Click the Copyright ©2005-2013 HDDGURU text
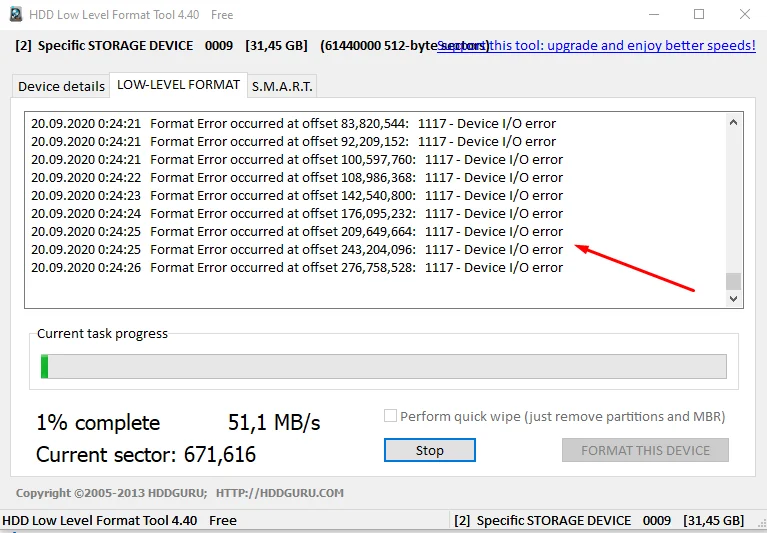This screenshot has width=767, height=533. 112,493
